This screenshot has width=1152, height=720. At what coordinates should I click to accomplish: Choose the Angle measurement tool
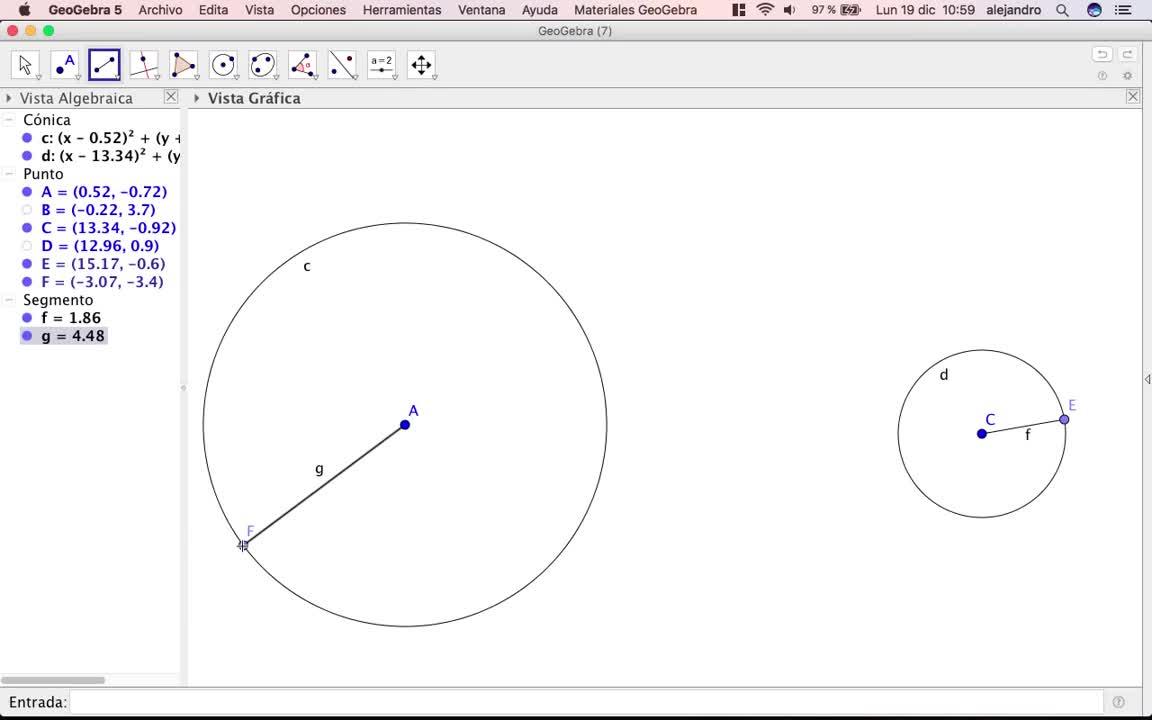302,65
